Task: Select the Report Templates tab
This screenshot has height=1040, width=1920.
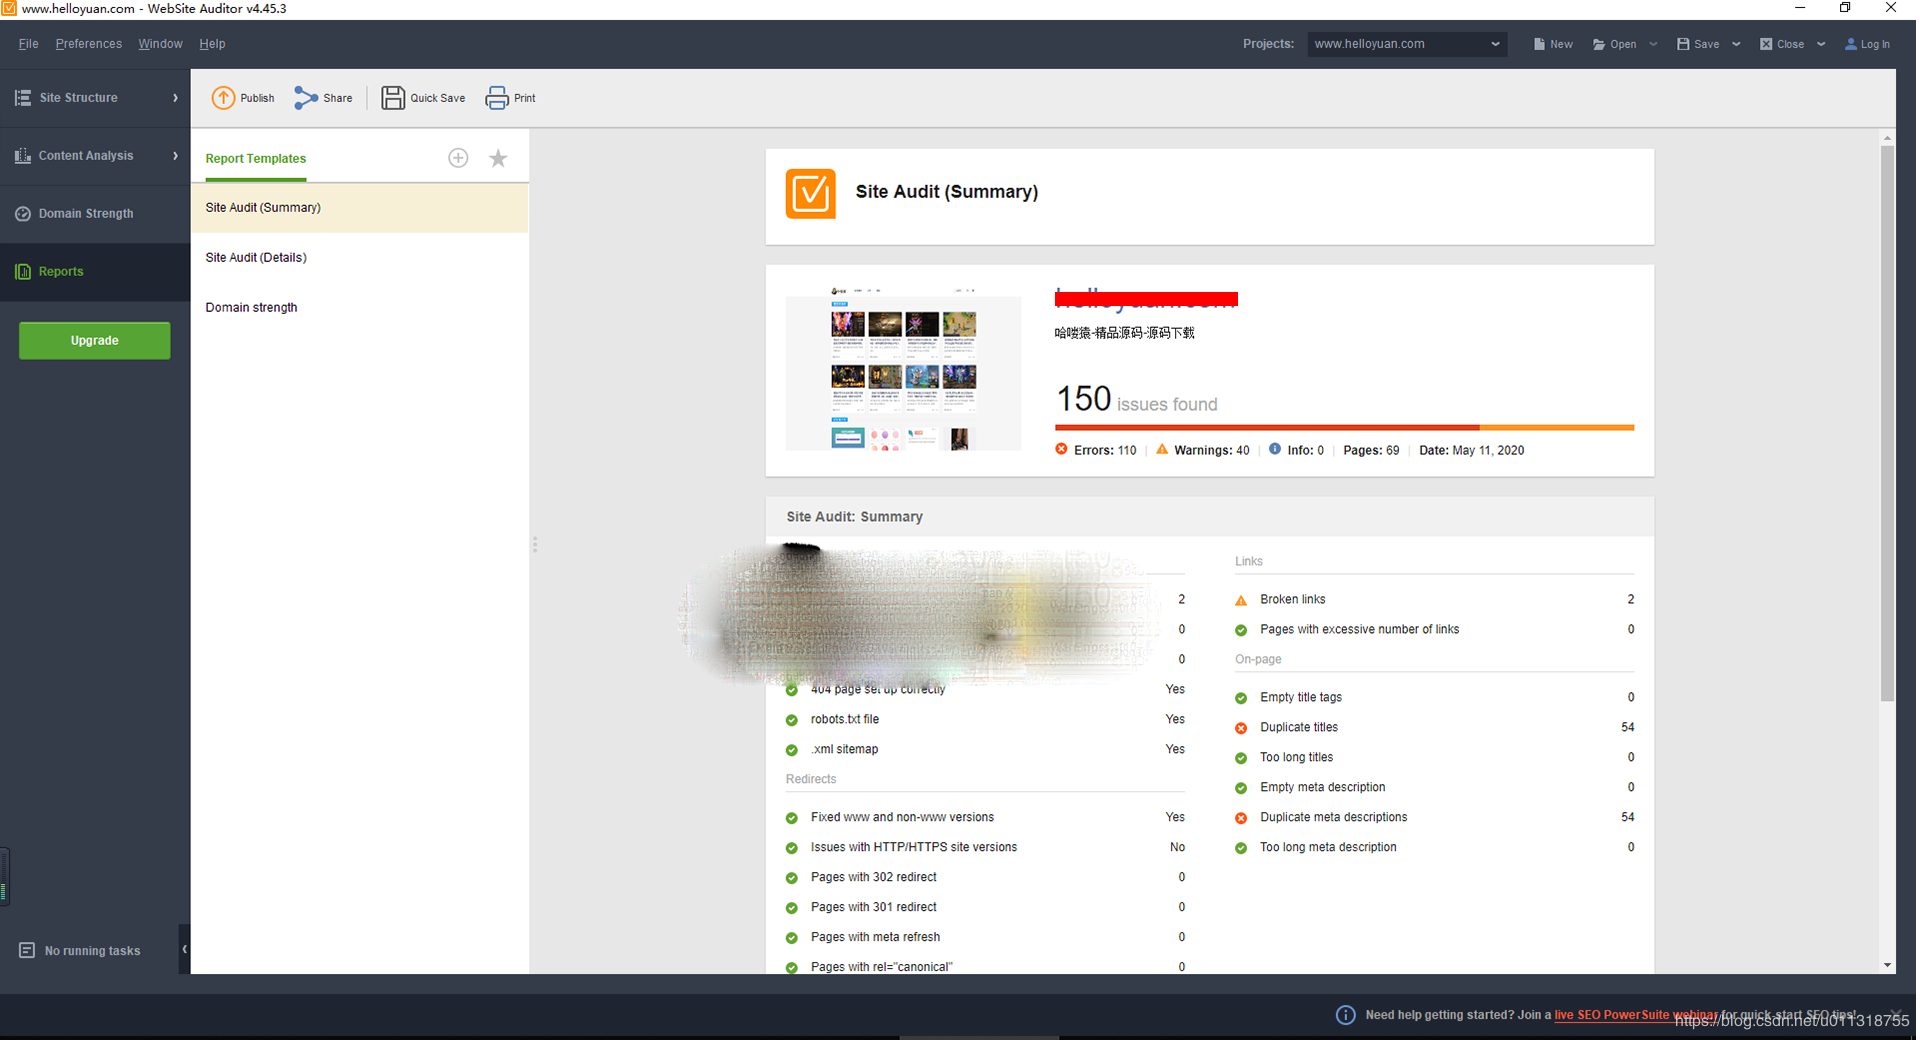Action: 256,159
